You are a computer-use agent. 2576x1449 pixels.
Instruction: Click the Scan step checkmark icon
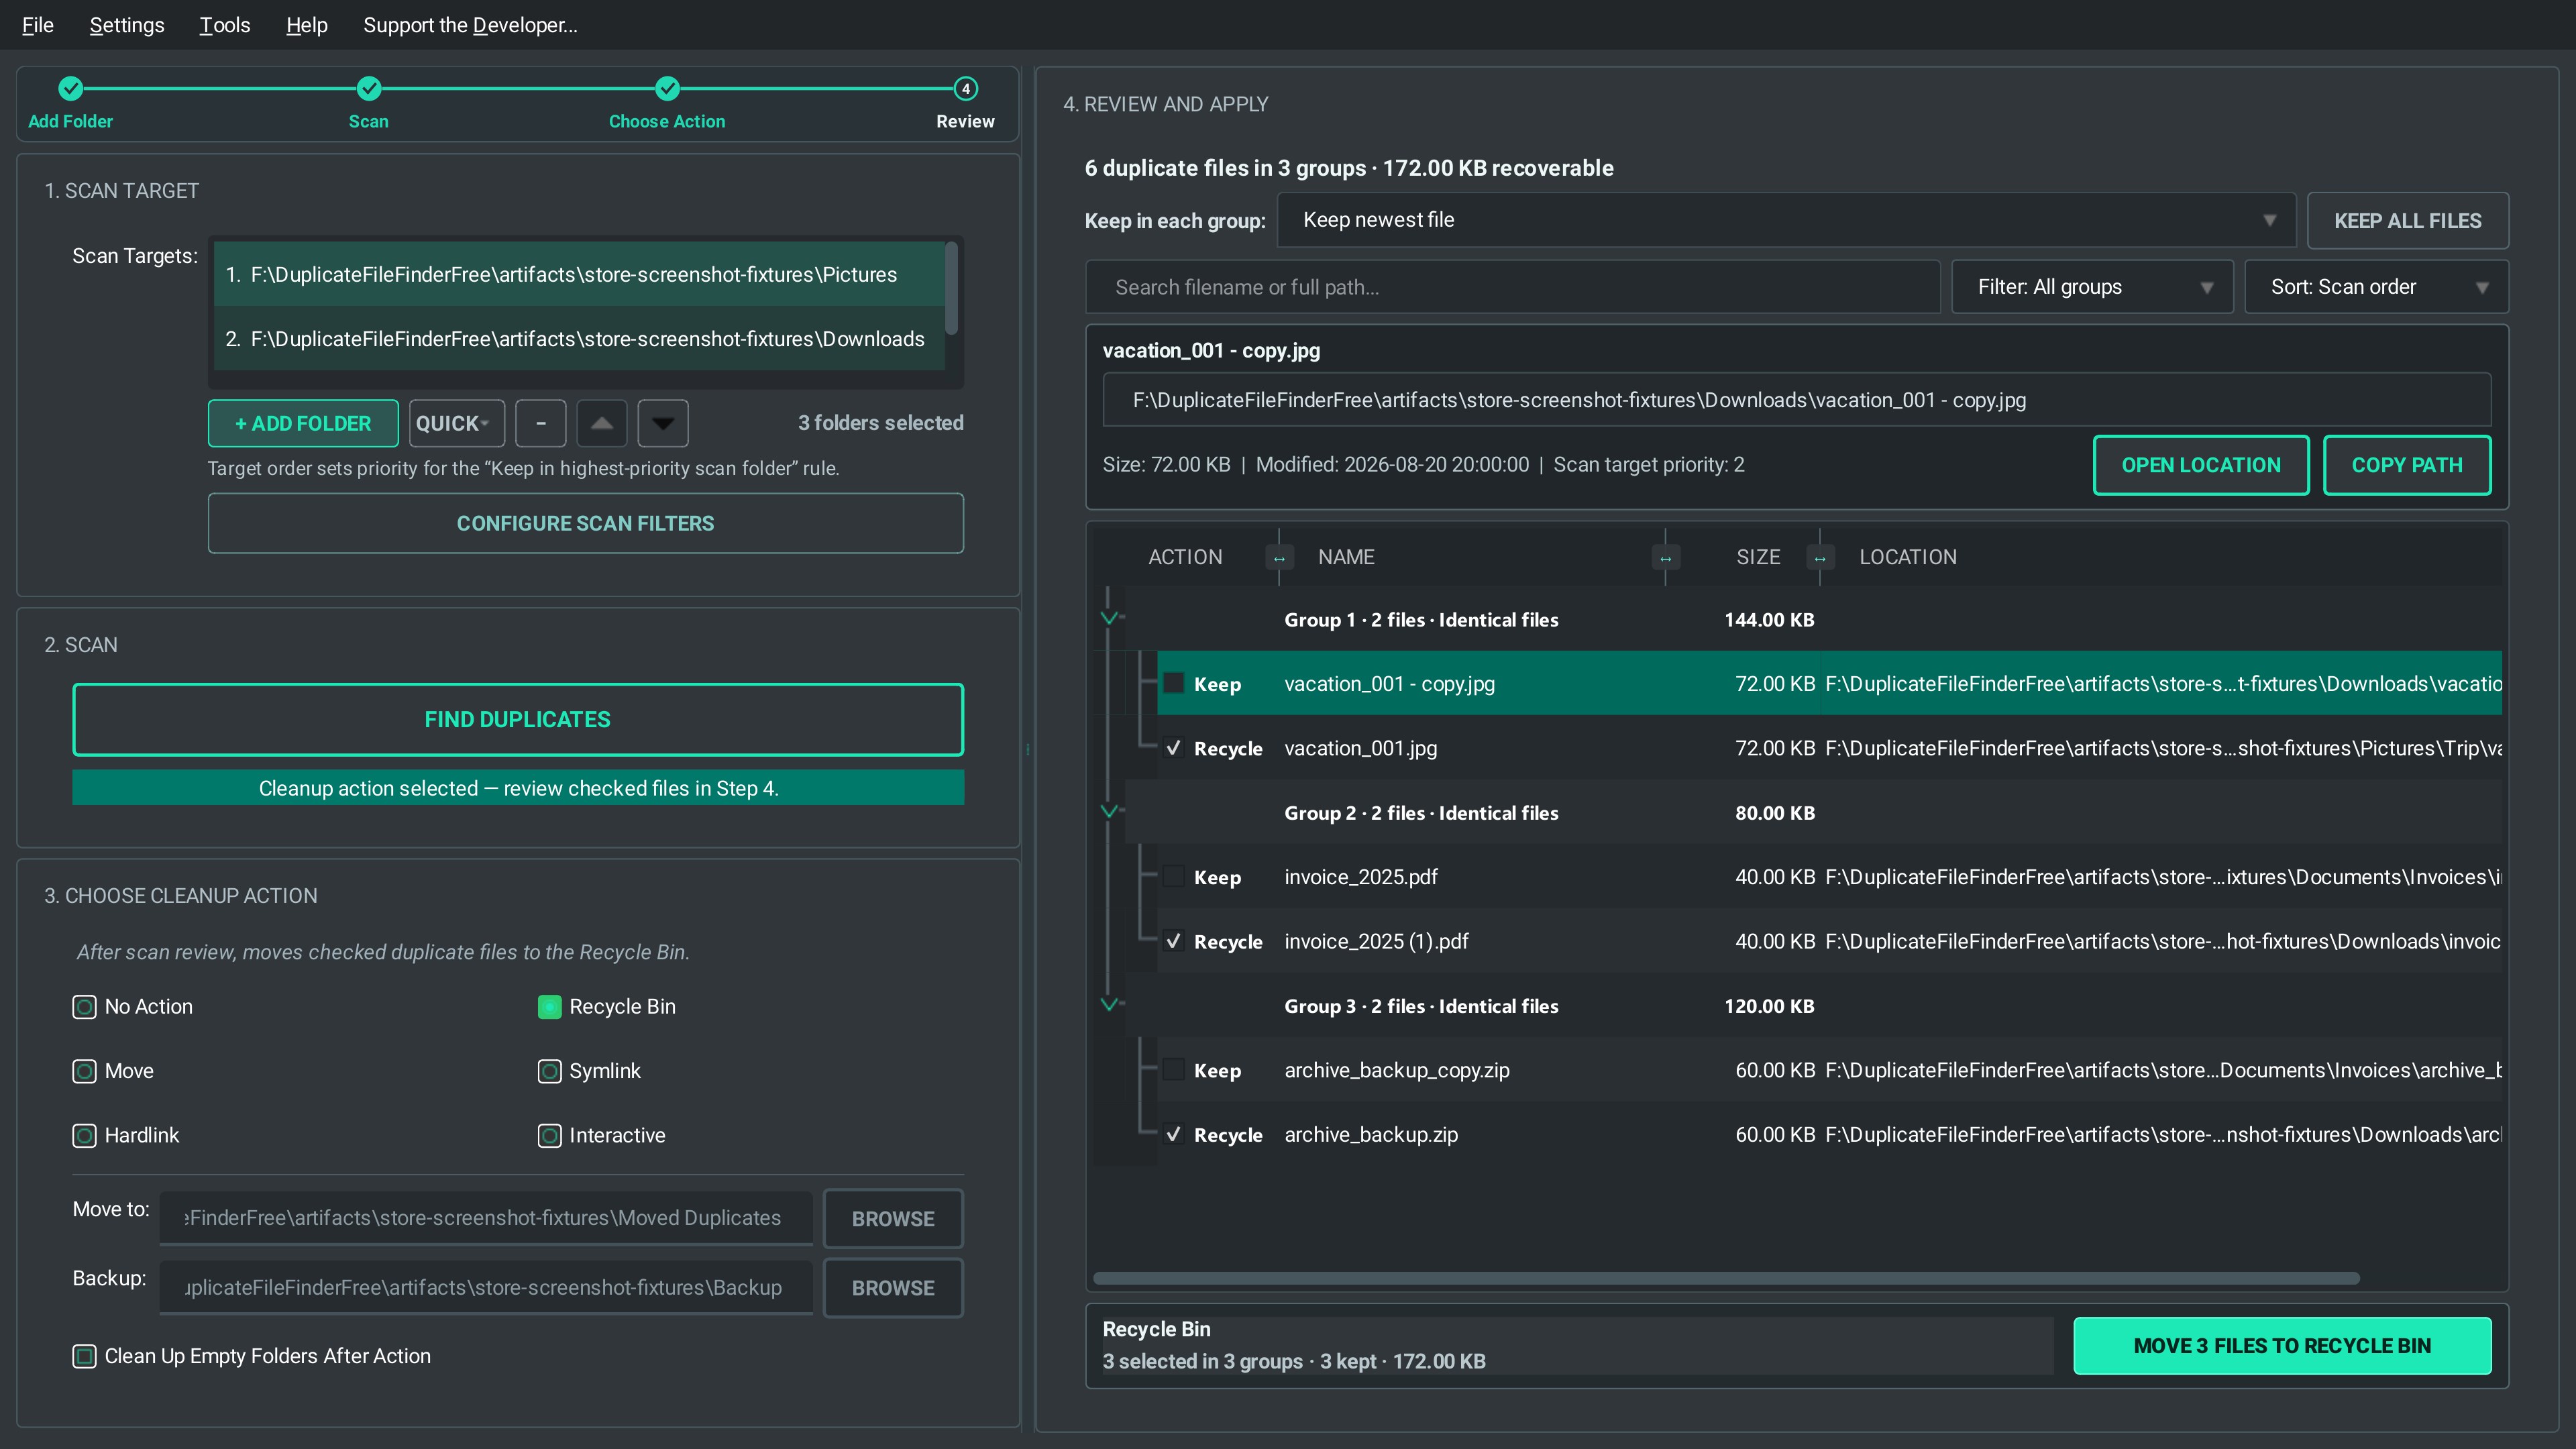[369, 89]
